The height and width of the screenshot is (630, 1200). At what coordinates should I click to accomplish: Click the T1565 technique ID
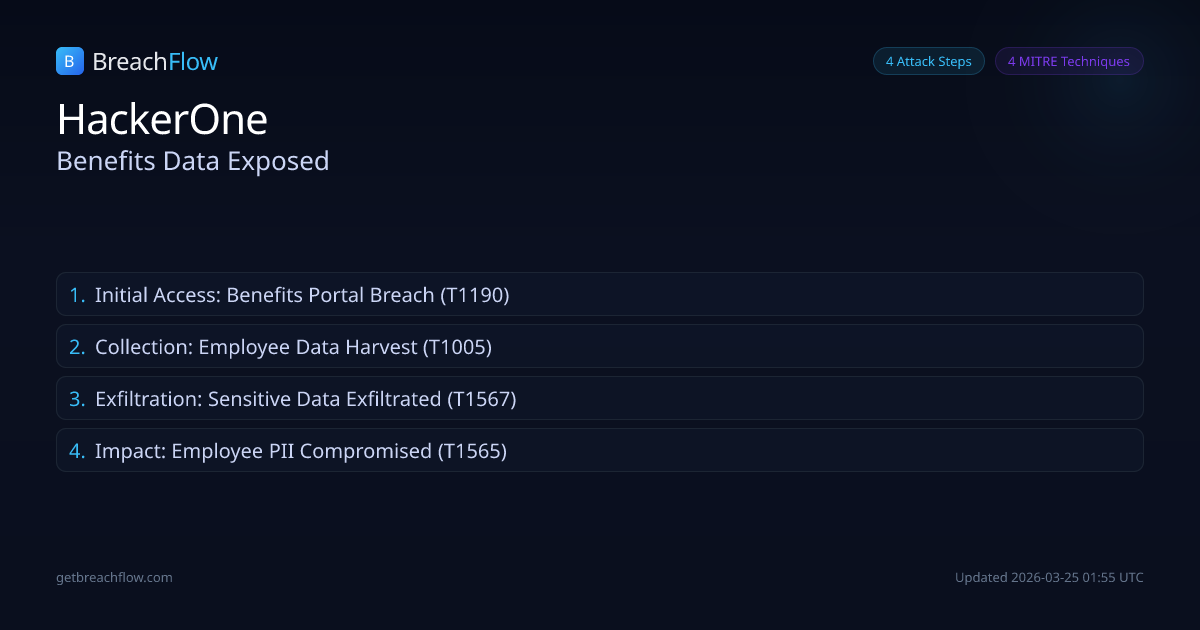pos(472,451)
